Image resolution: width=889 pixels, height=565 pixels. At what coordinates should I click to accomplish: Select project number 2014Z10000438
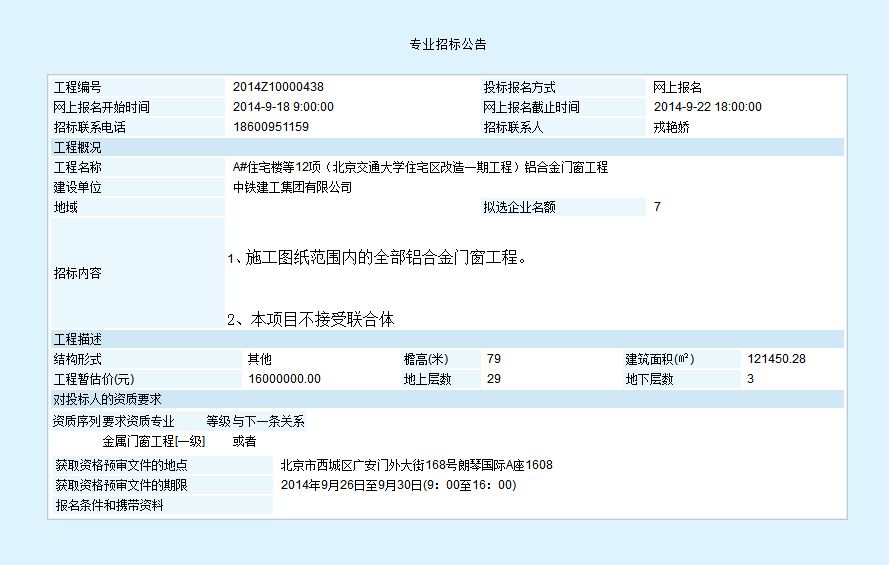point(278,88)
